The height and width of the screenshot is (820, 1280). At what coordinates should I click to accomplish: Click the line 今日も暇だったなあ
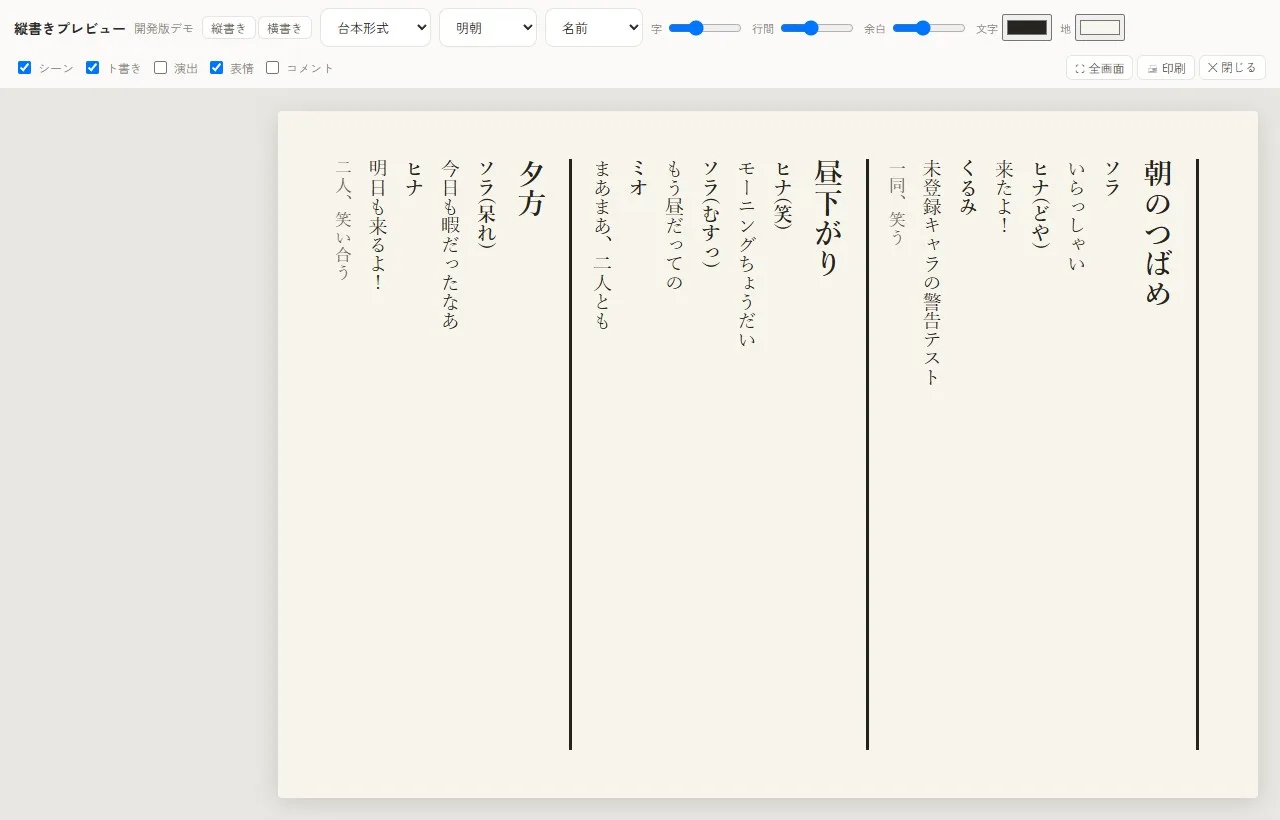450,245
